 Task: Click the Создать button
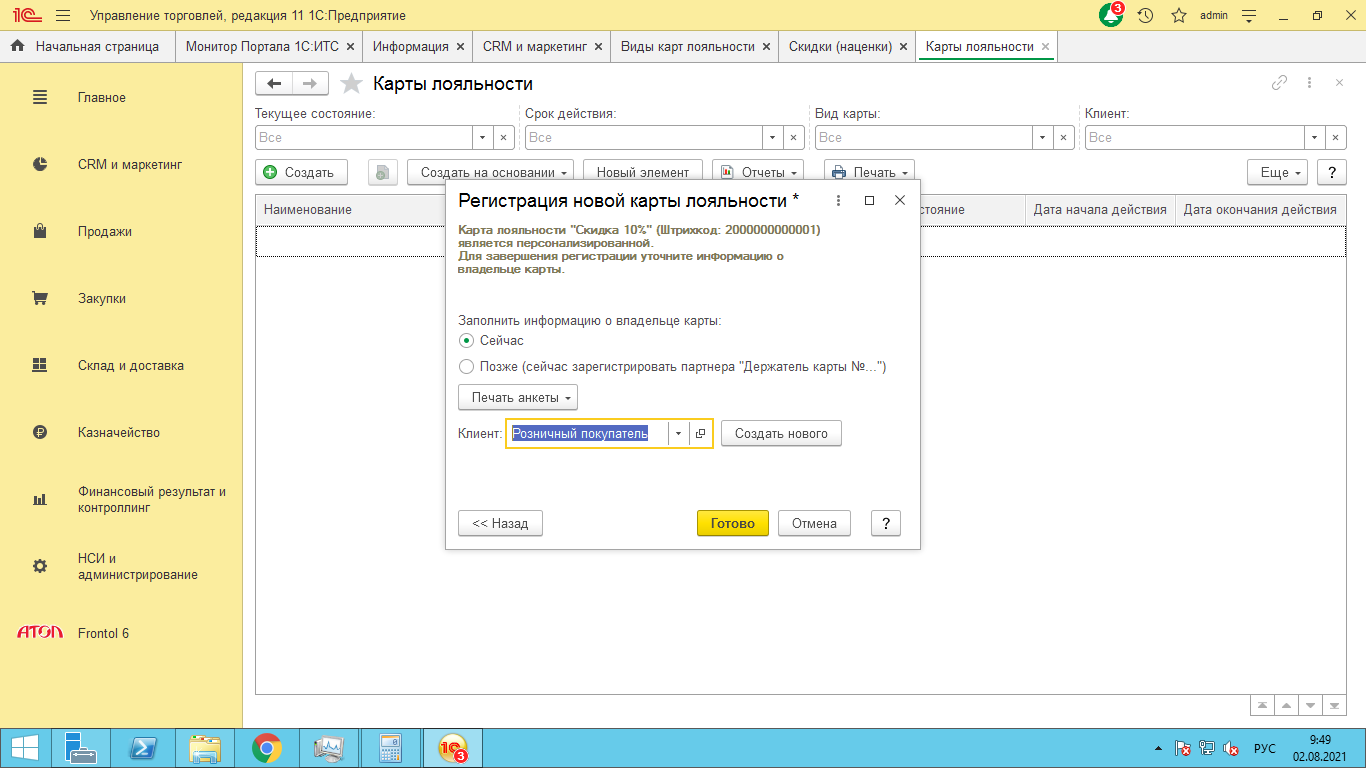click(301, 172)
